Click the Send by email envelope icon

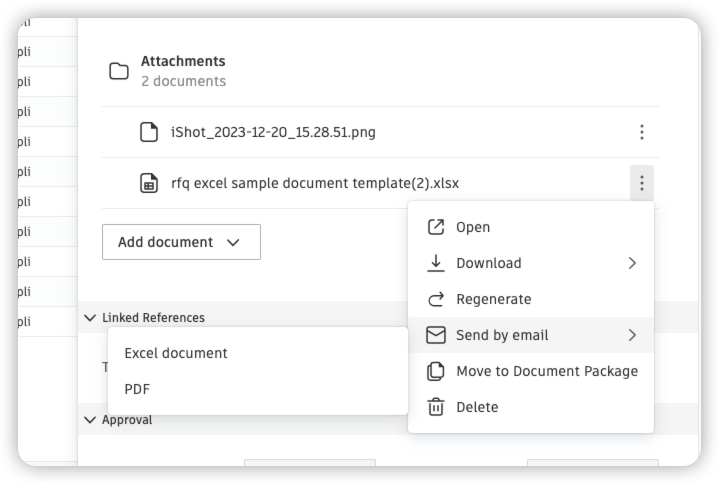tap(436, 335)
